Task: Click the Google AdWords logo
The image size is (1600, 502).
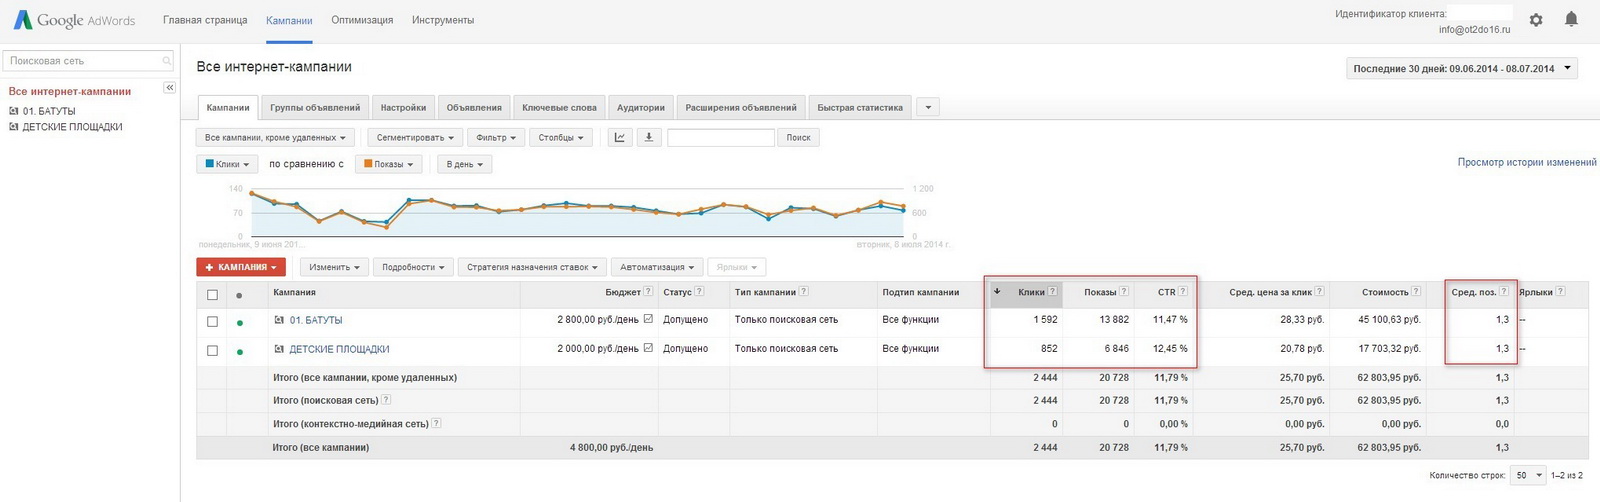Action: pyautogui.click(x=75, y=20)
